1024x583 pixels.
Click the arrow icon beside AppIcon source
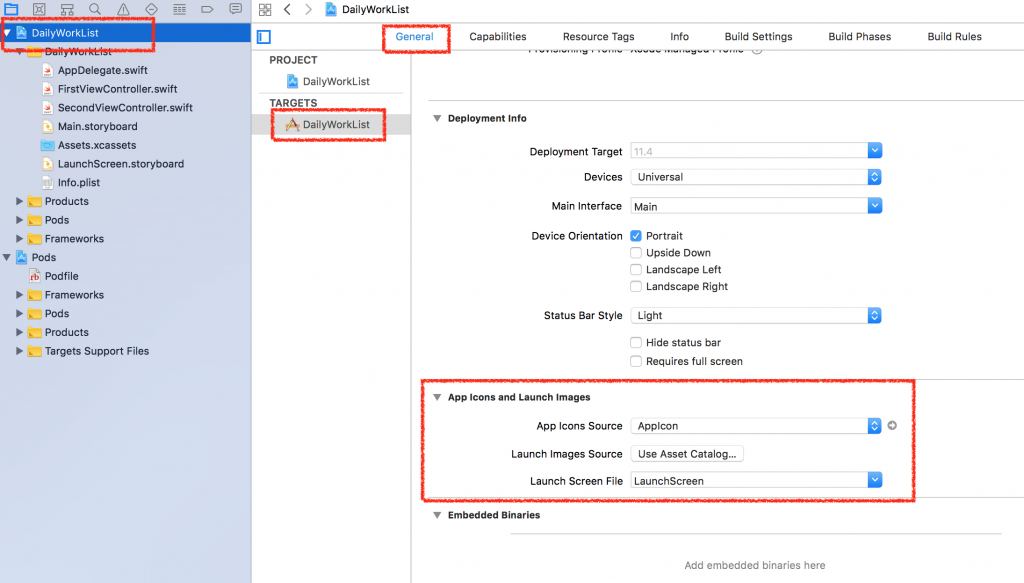892,426
